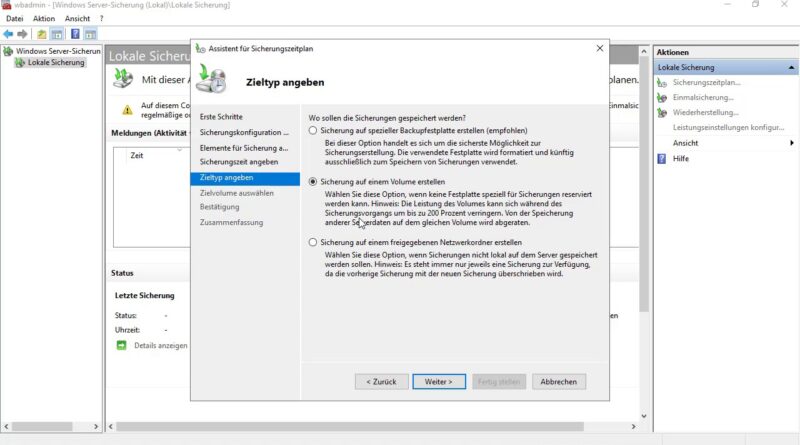This screenshot has width=800, height=445.
Task: Open the Aktion menu
Action: coord(44,18)
